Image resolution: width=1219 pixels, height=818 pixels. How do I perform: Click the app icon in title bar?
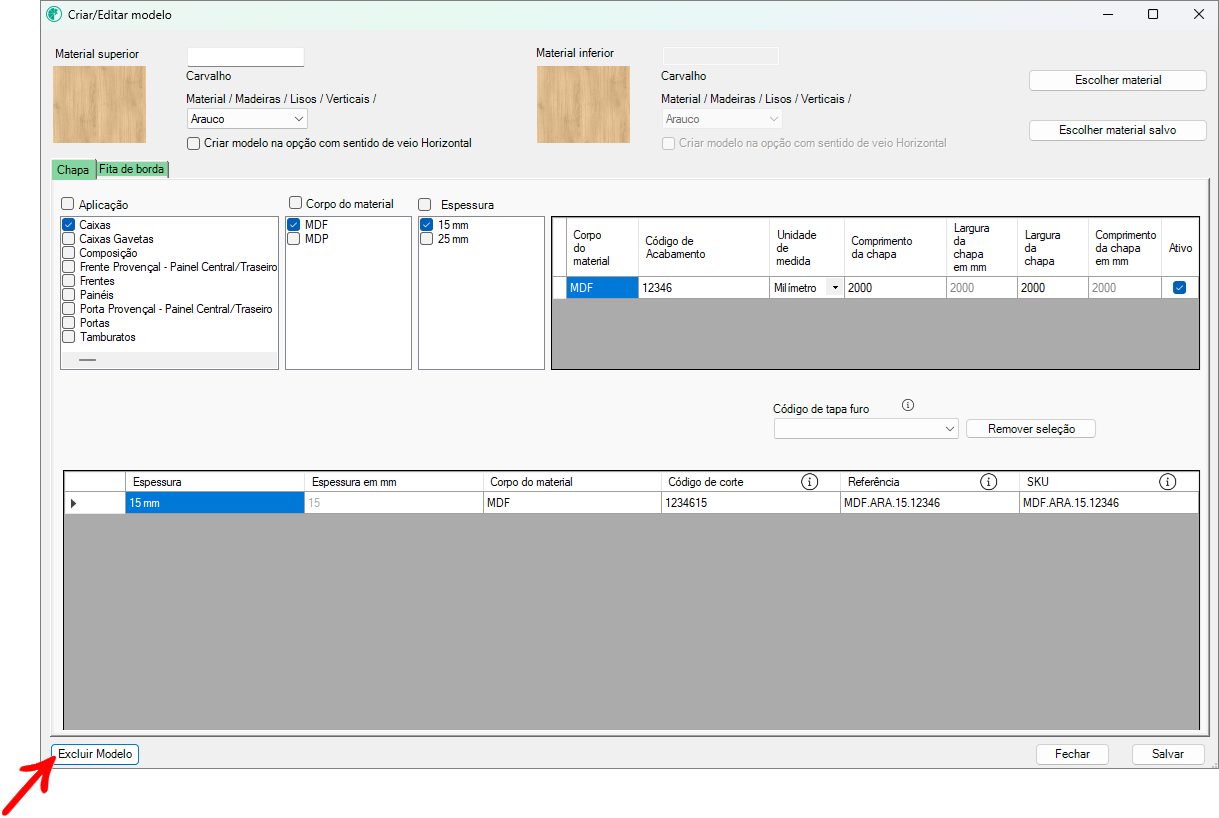pos(54,15)
